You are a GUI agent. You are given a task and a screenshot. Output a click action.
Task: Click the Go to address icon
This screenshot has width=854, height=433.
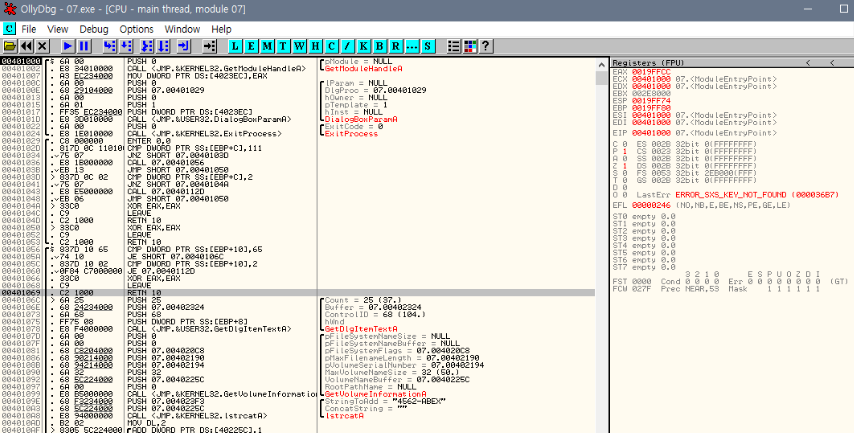[x=209, y=46]
